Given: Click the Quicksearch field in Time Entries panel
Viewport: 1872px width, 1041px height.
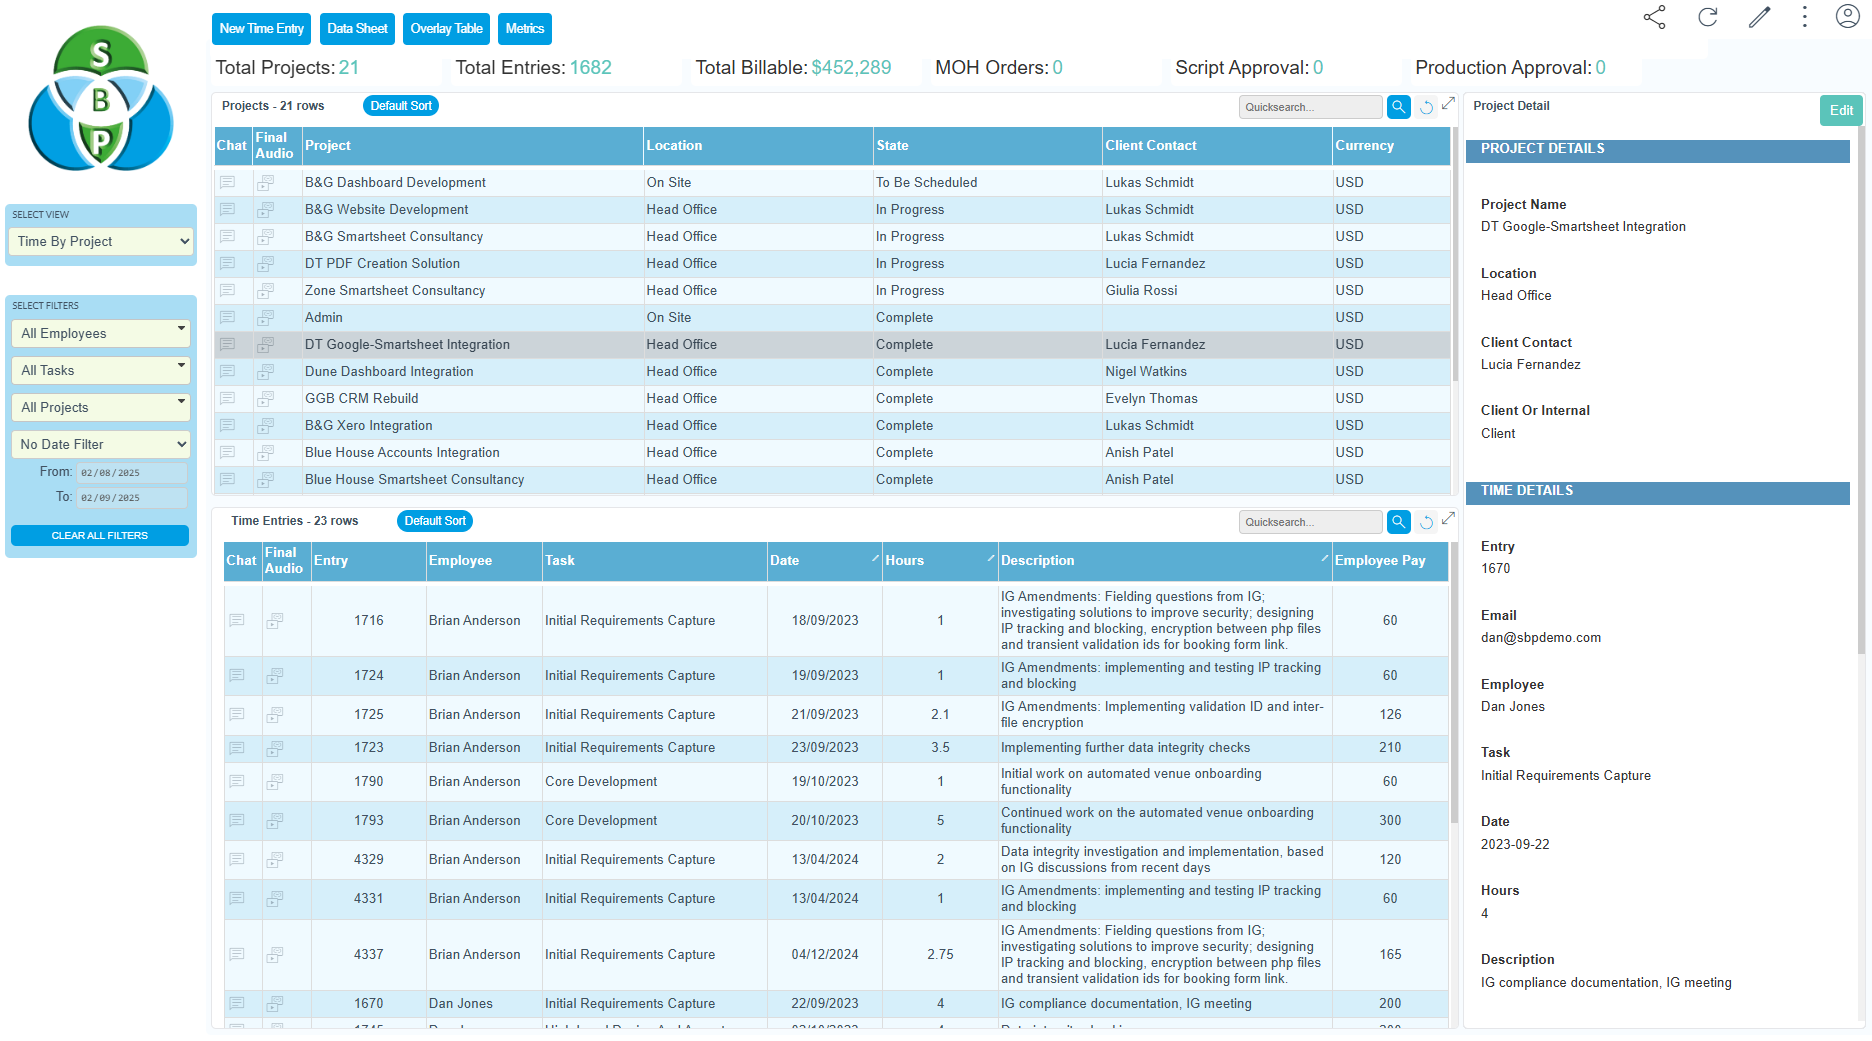Looking at the screenshot, I should [1310, 521].
